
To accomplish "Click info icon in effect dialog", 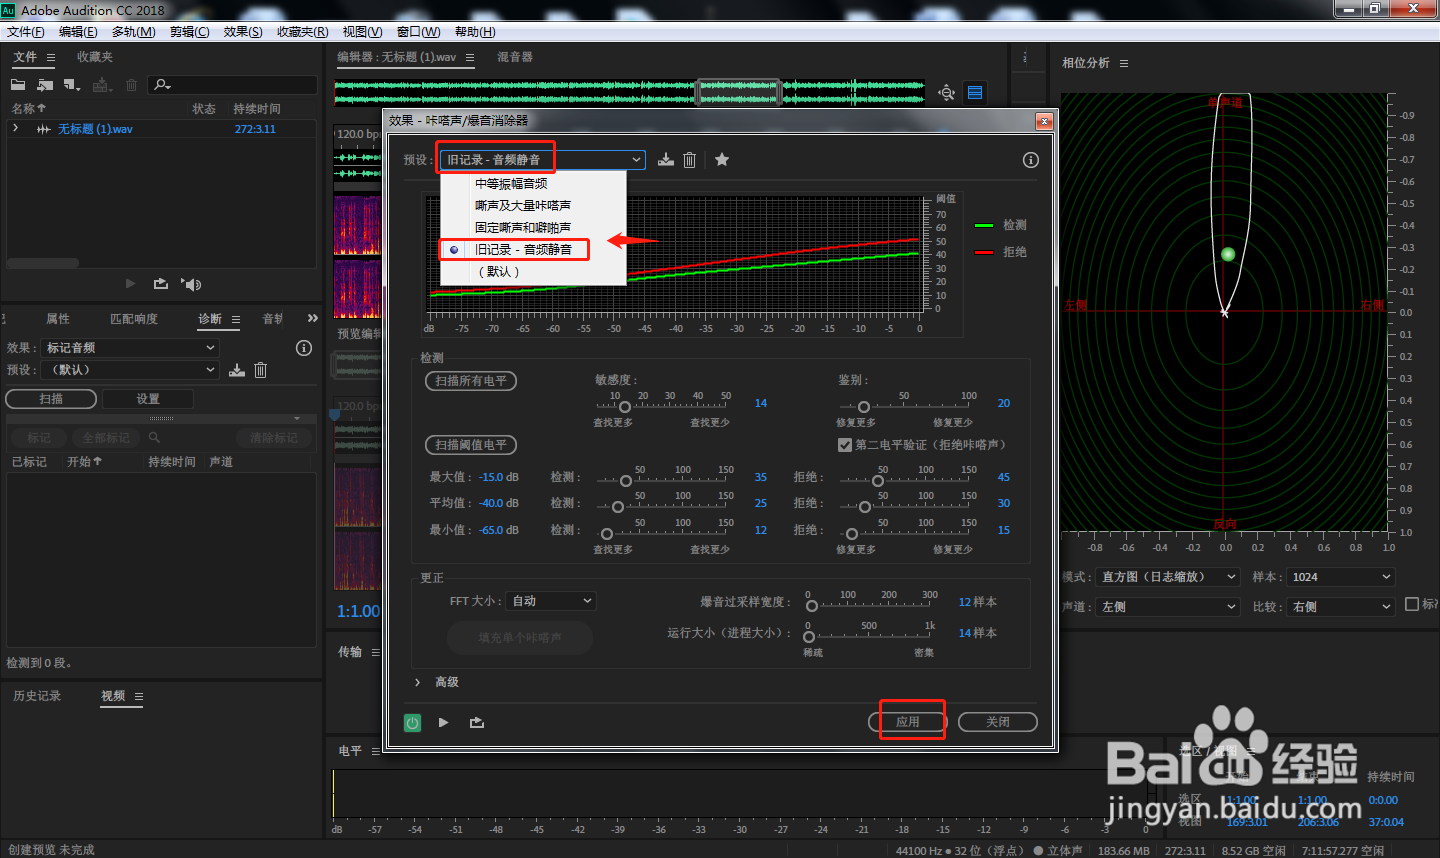I will (1031, 160).
